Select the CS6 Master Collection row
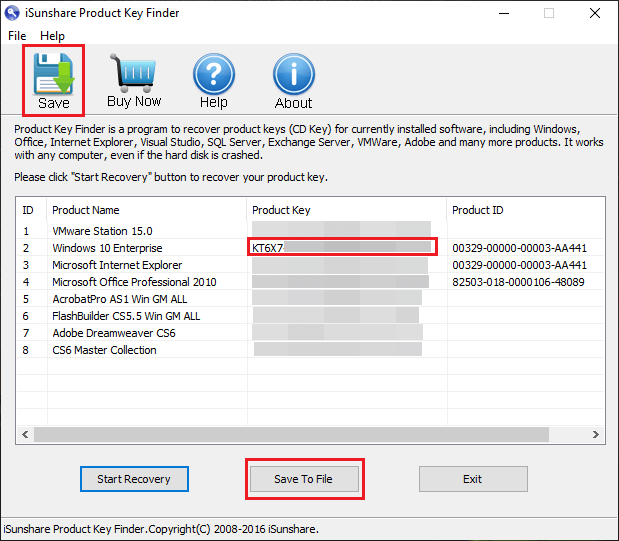Screen dimensions: 619x541 coord(310,349)
